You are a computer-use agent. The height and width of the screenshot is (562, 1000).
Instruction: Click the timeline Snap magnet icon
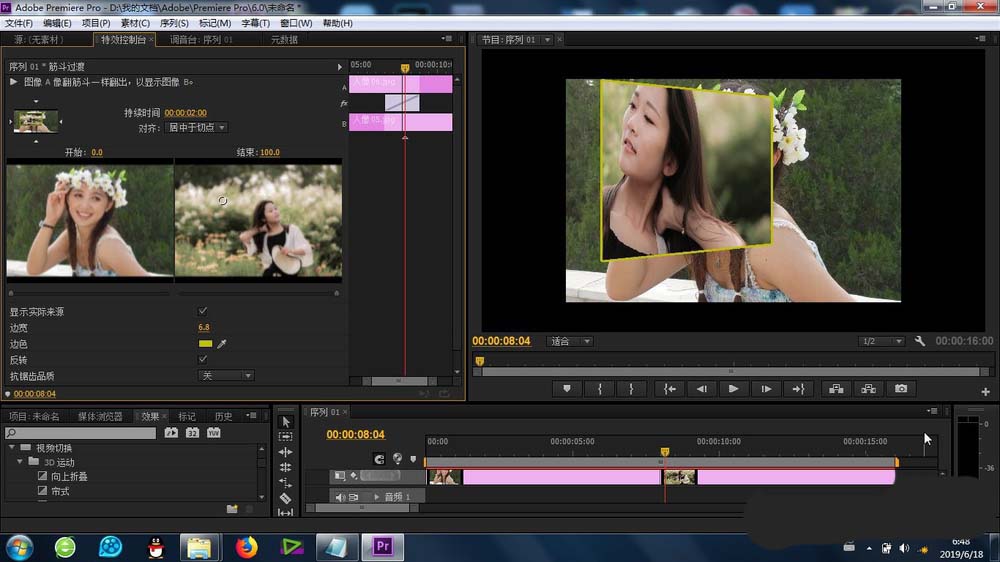379,459
